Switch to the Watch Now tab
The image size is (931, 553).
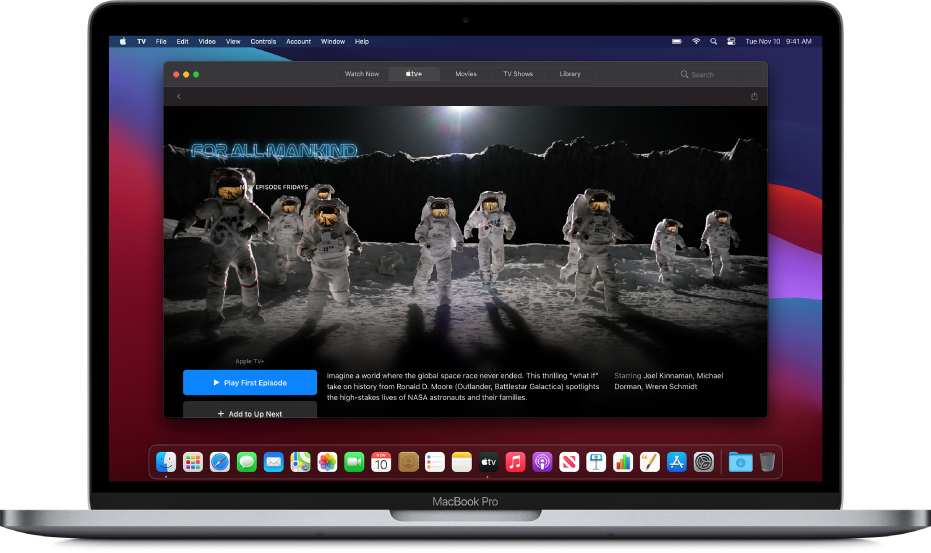[x=362, y=74]
